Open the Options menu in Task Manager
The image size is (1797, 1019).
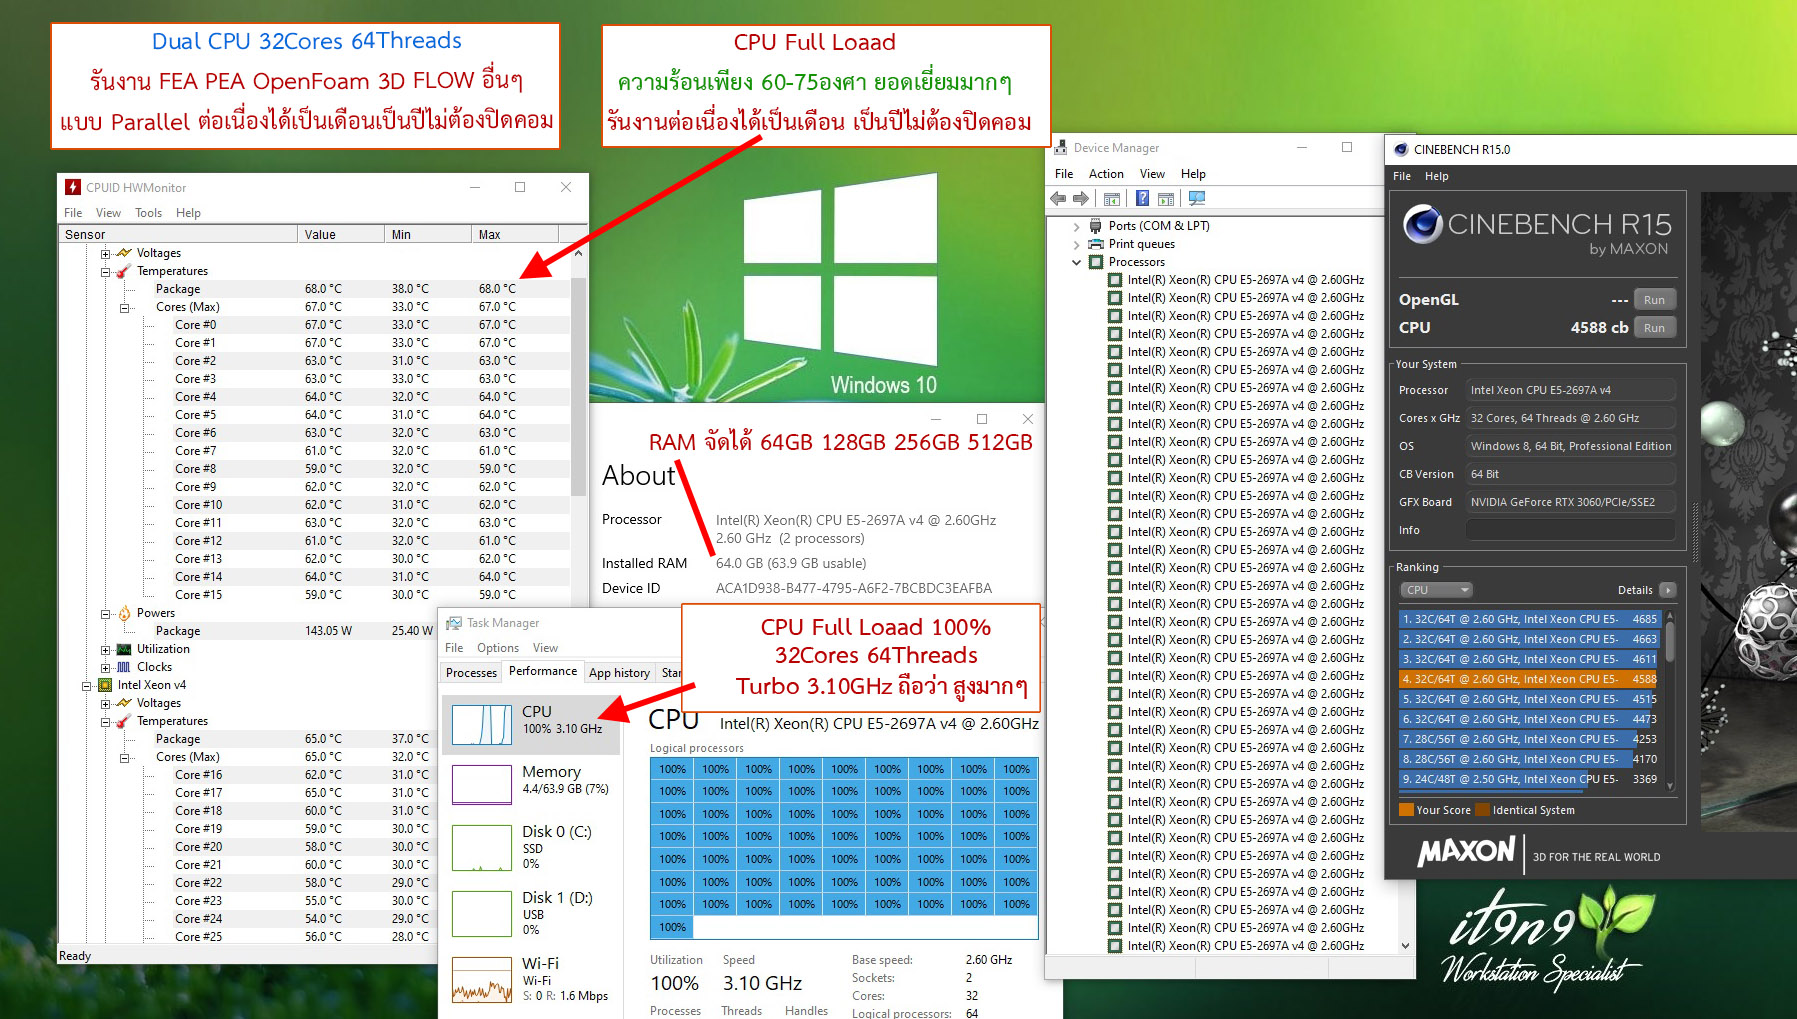pos(497,648)
